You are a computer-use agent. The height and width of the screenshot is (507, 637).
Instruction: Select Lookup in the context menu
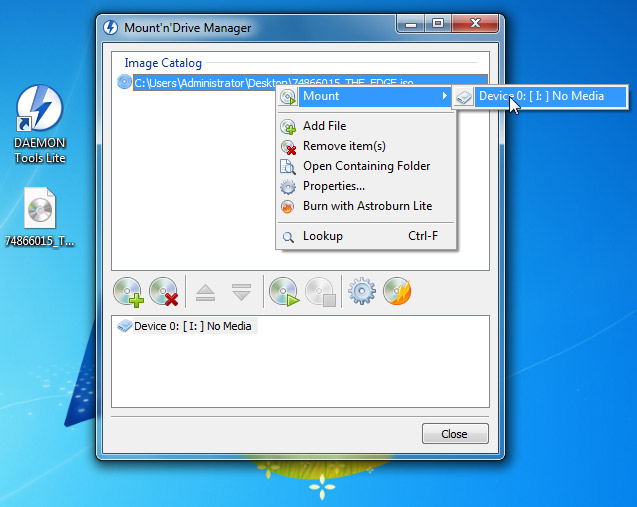[322, 237]
